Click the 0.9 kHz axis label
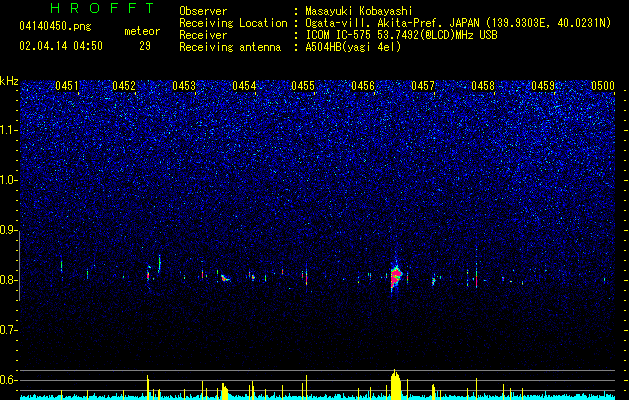This screenshot has height=400, width=629. click(x=8, y=230)
